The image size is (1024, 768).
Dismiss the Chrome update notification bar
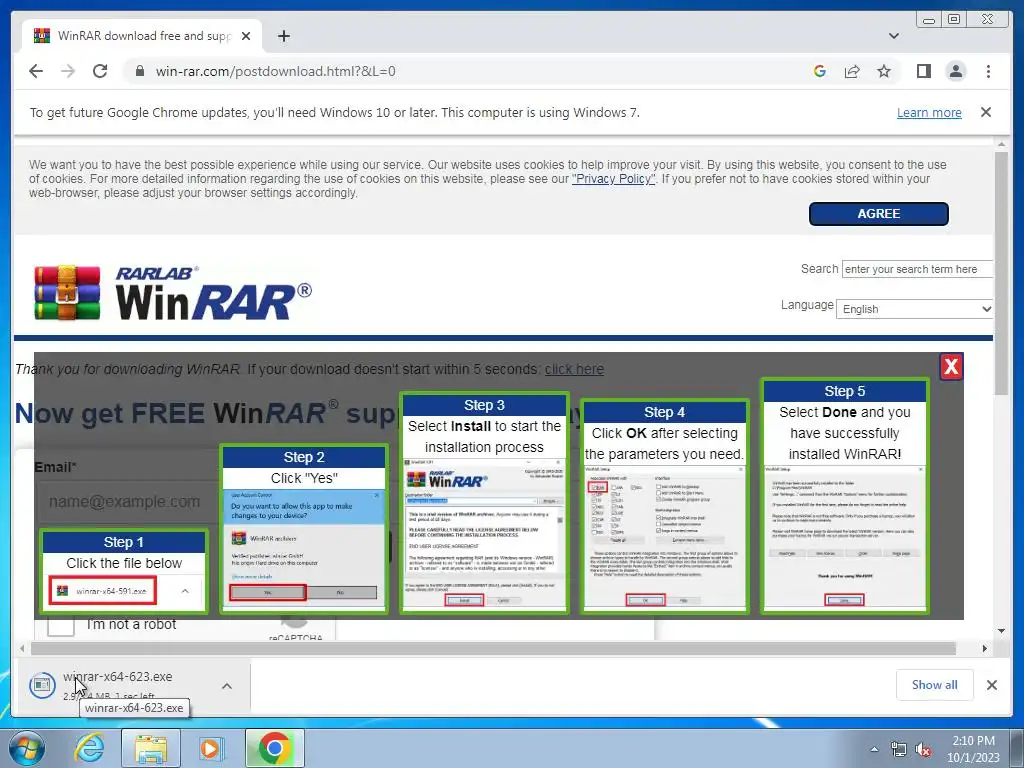[x=985, y=112]
